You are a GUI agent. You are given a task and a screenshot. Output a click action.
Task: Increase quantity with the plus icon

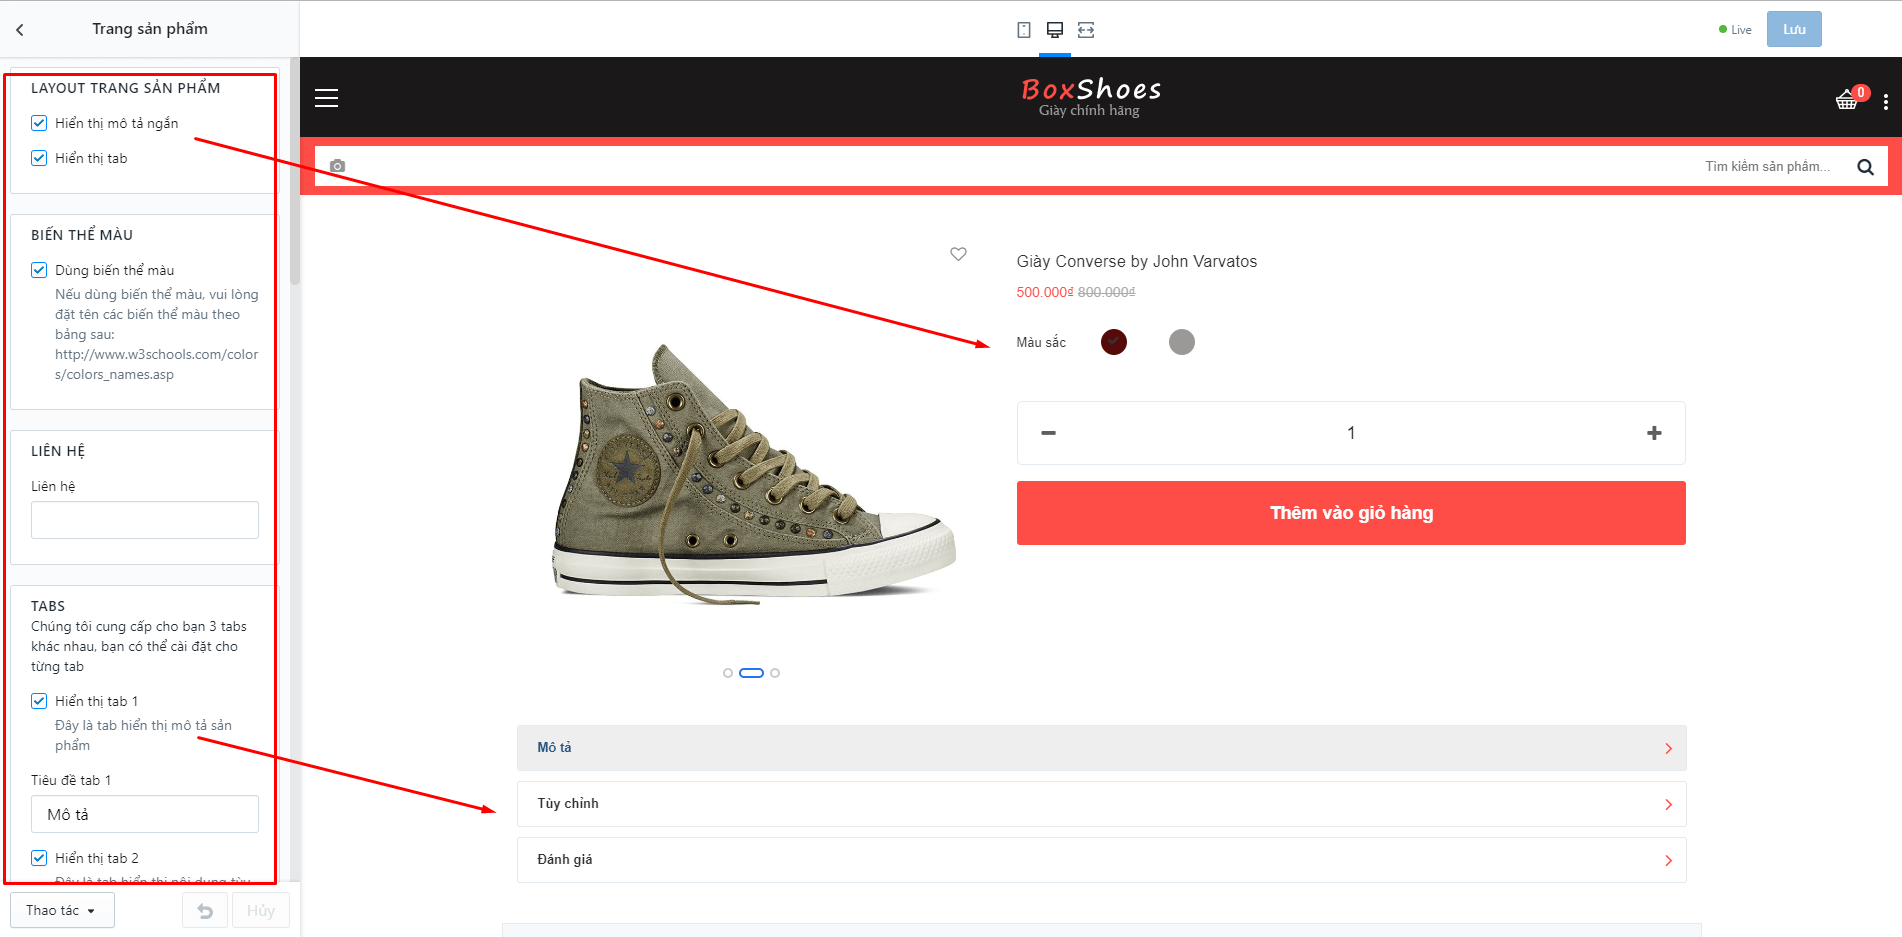(x=1654, y=433)
